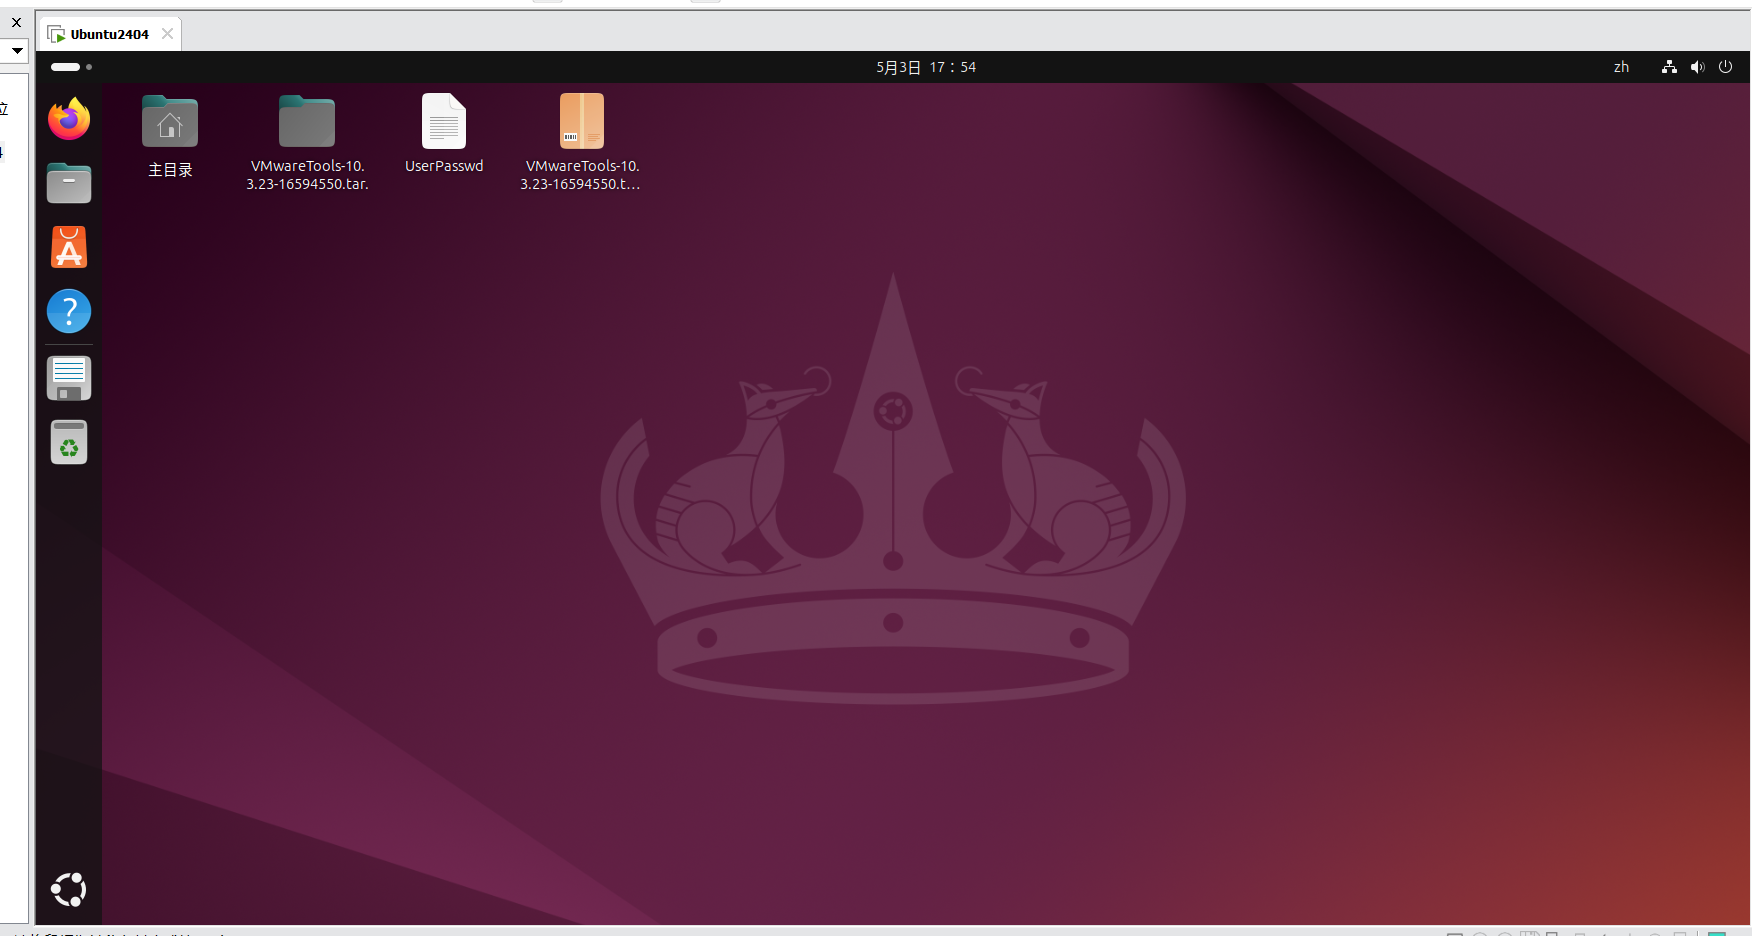
Task: Expand the sidebar dropdown arrow on the left
Action: click(x=16, y=50)
